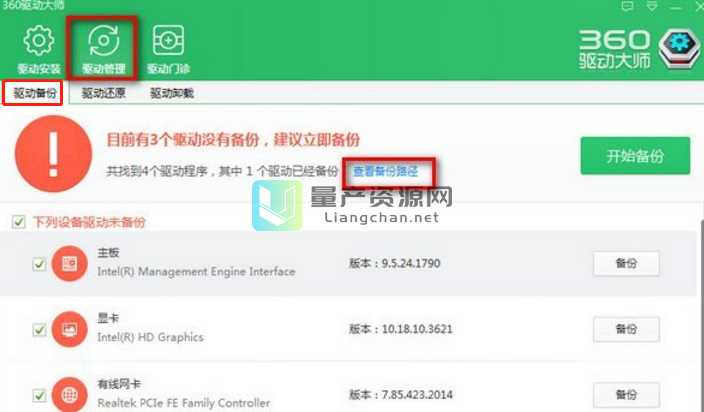Click the Realtek PCIe FE Family Controller name
The height and width of the screenshot is (412, 704).
(184, 403)
